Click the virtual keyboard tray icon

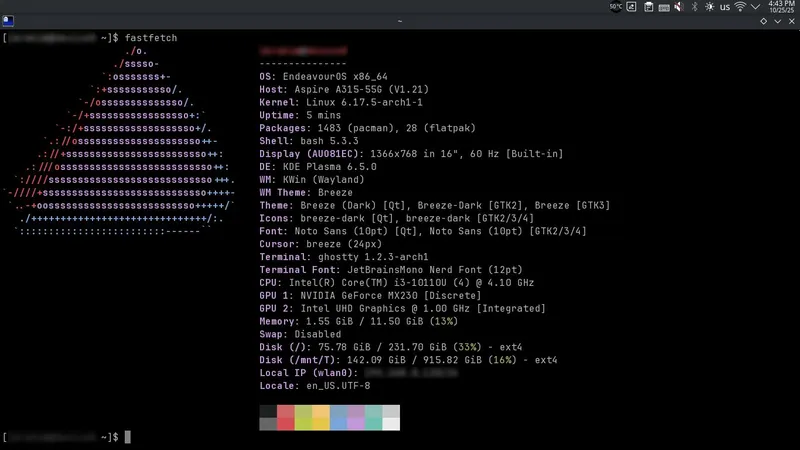point(664,7)
